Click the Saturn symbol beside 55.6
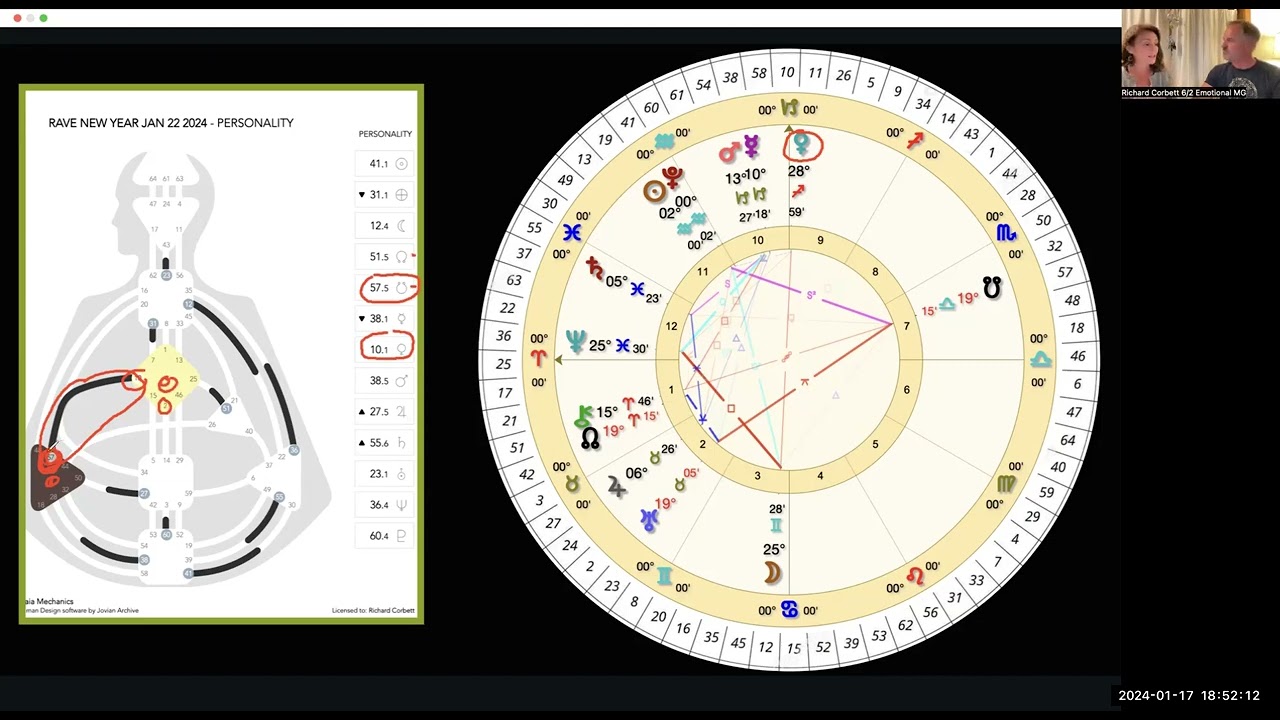 (x=402, y=443)
